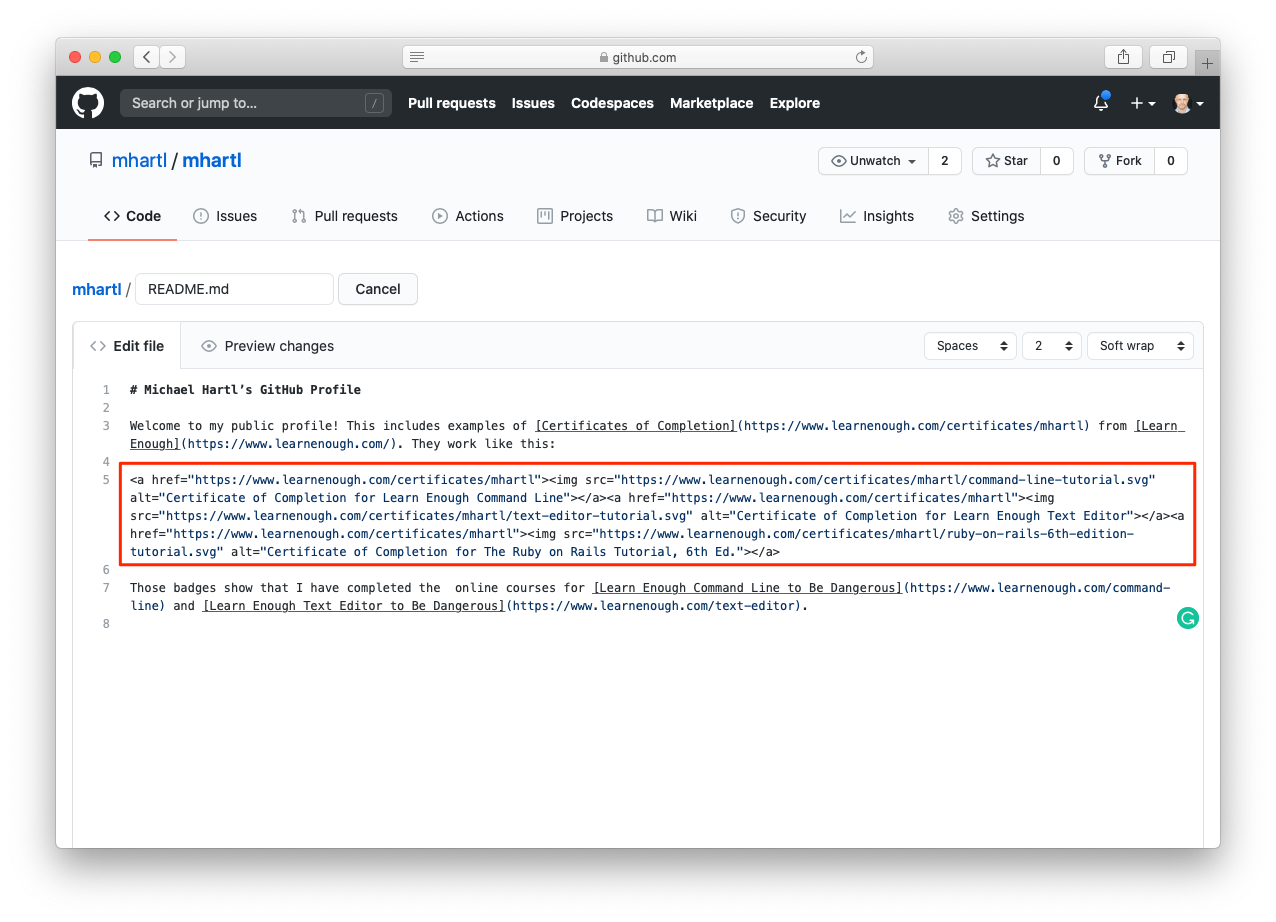1276x922 pixels.
Task: Open the Unwatch dropdown
Action: click(873, 160)
